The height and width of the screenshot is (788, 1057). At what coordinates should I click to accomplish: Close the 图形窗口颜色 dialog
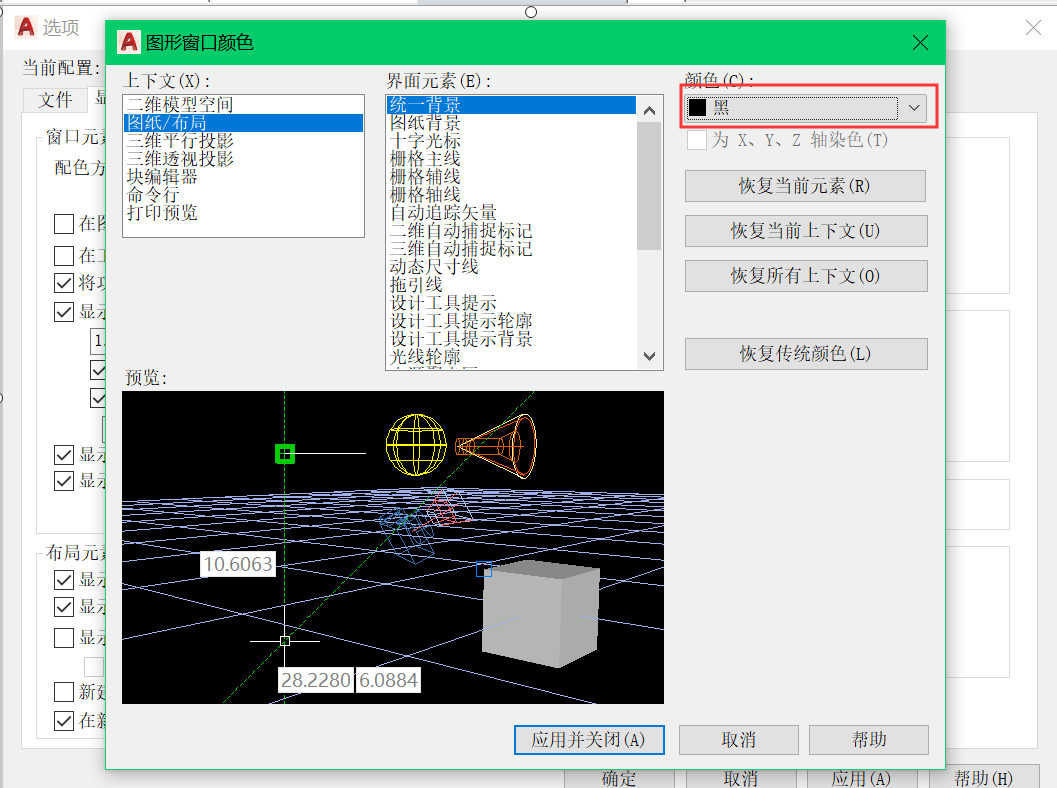pyautogui.click(x=920, y=42)
